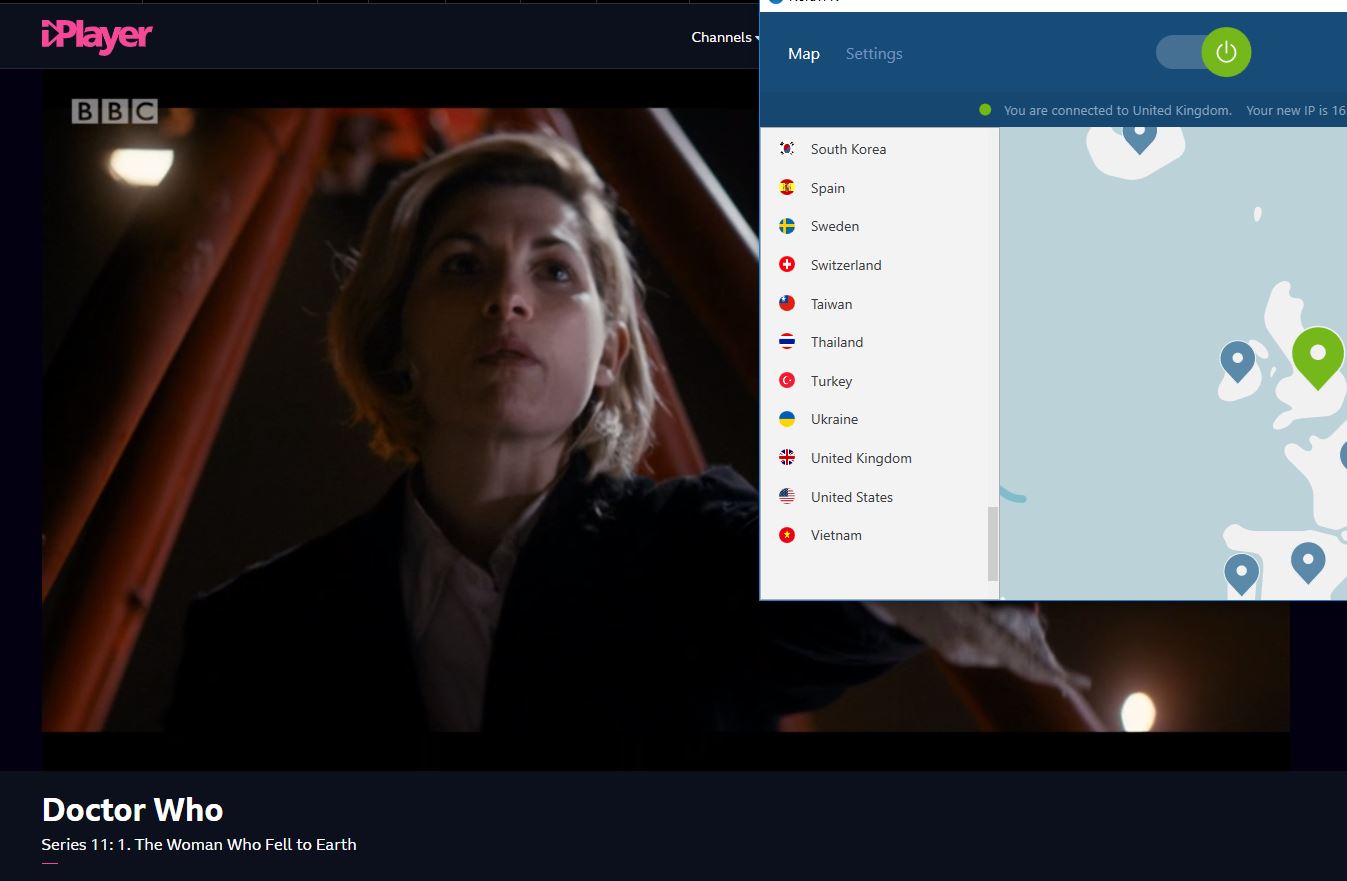Click the Taiwan flag icon

point(787,303)
